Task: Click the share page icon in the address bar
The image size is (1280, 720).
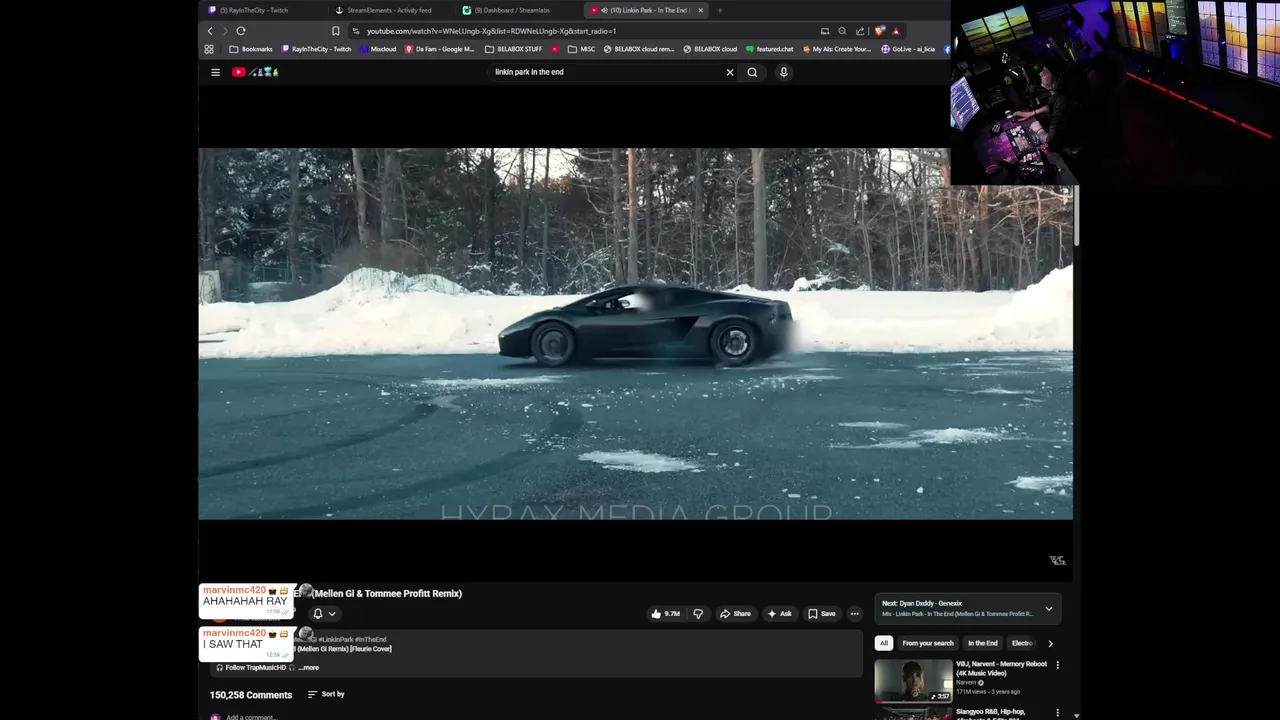Action: point(860,31)
